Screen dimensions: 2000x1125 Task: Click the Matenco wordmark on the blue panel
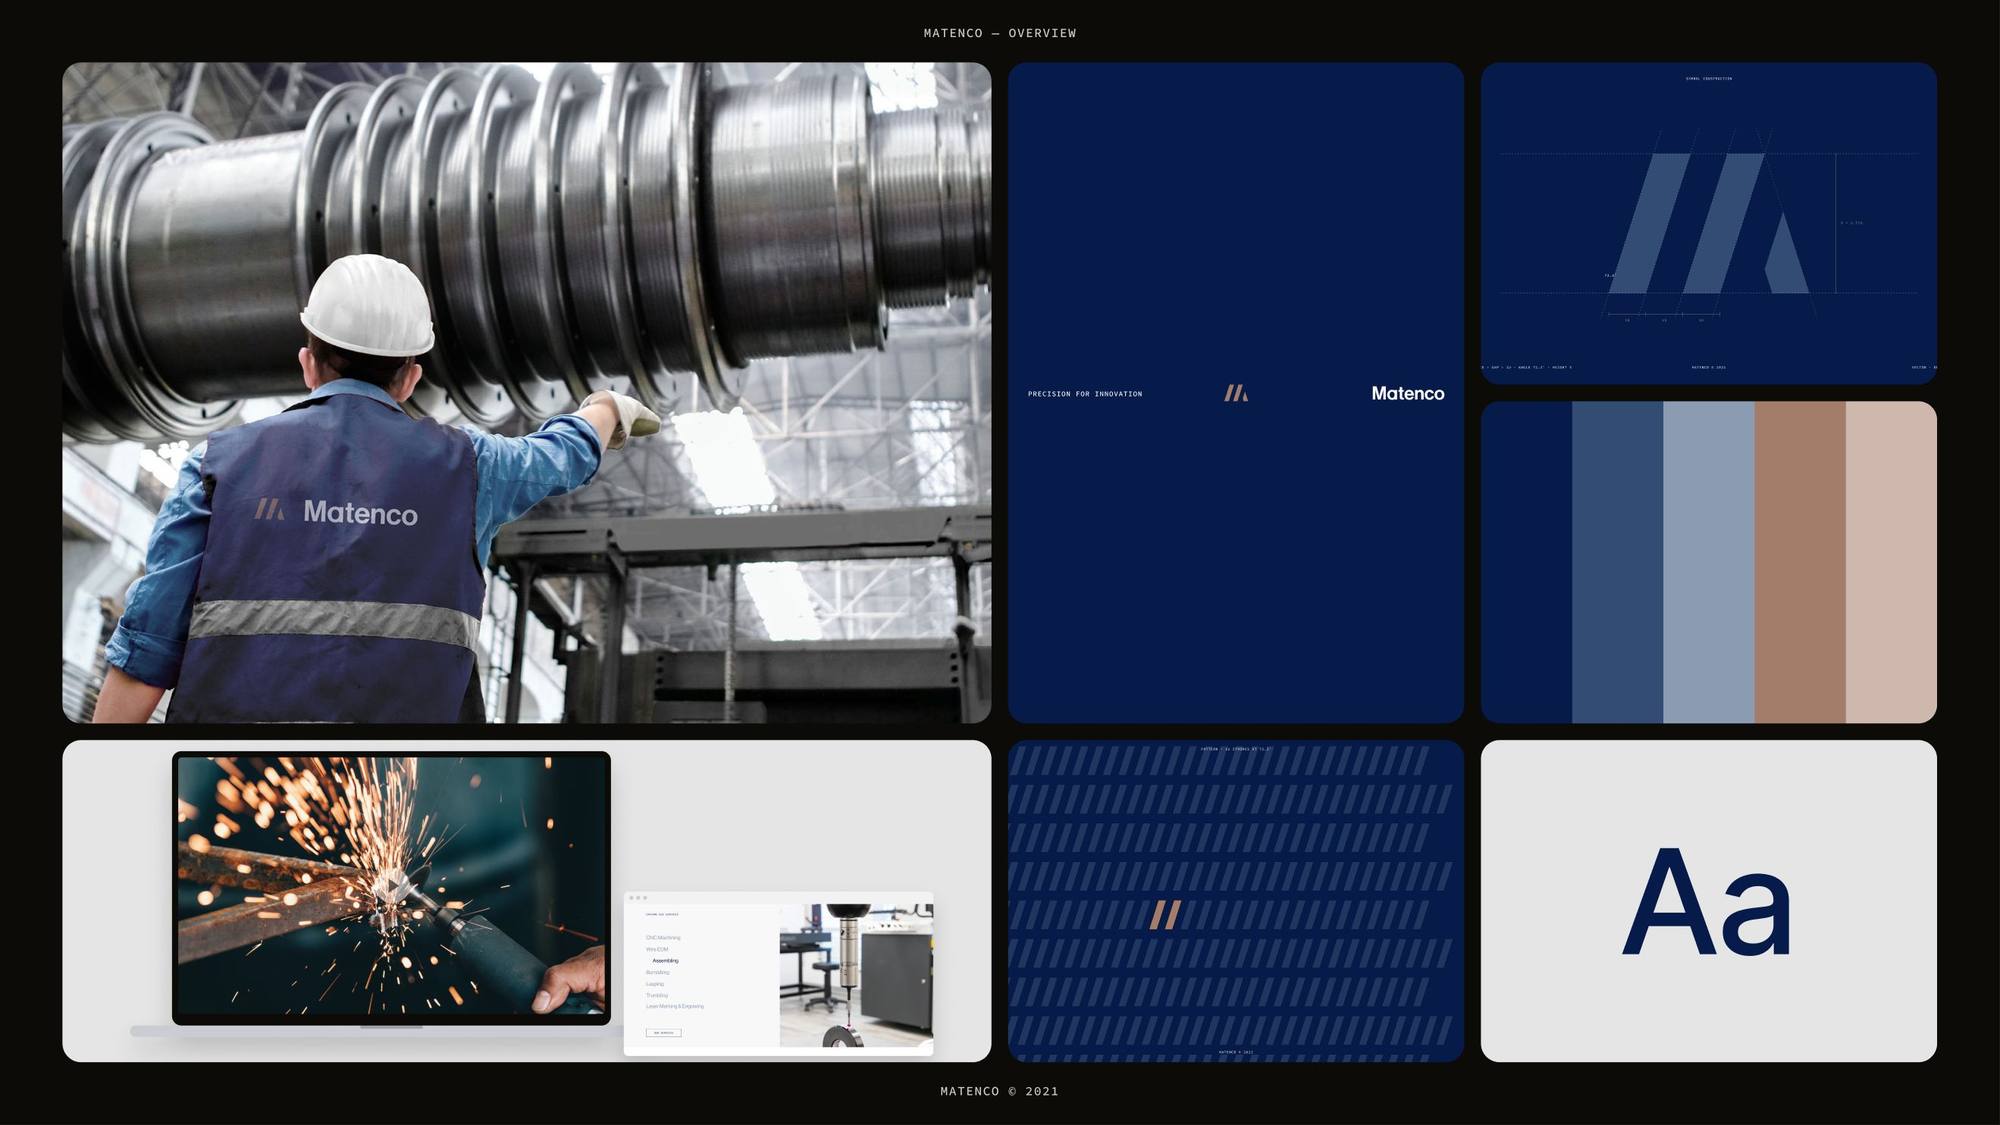click(1408, 393)
